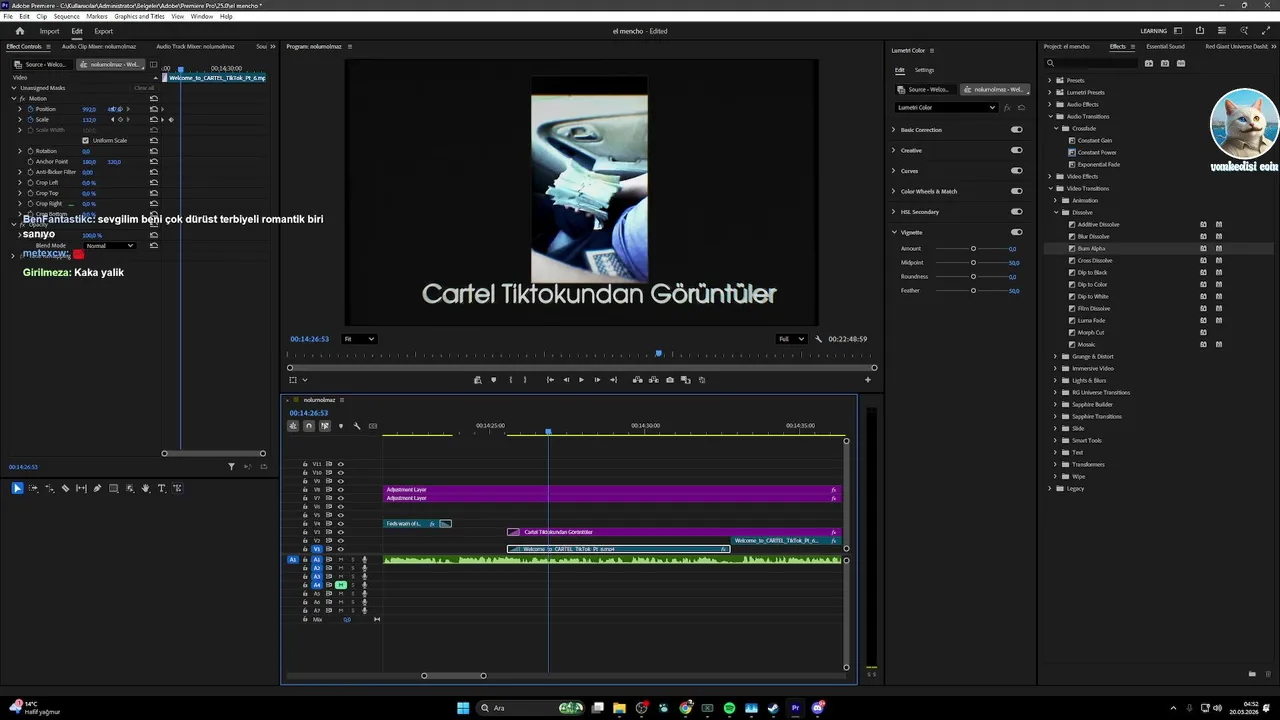Toggle Curves section switch
The width and height of the screenshot is (1280, 720).
point(1017,171)
